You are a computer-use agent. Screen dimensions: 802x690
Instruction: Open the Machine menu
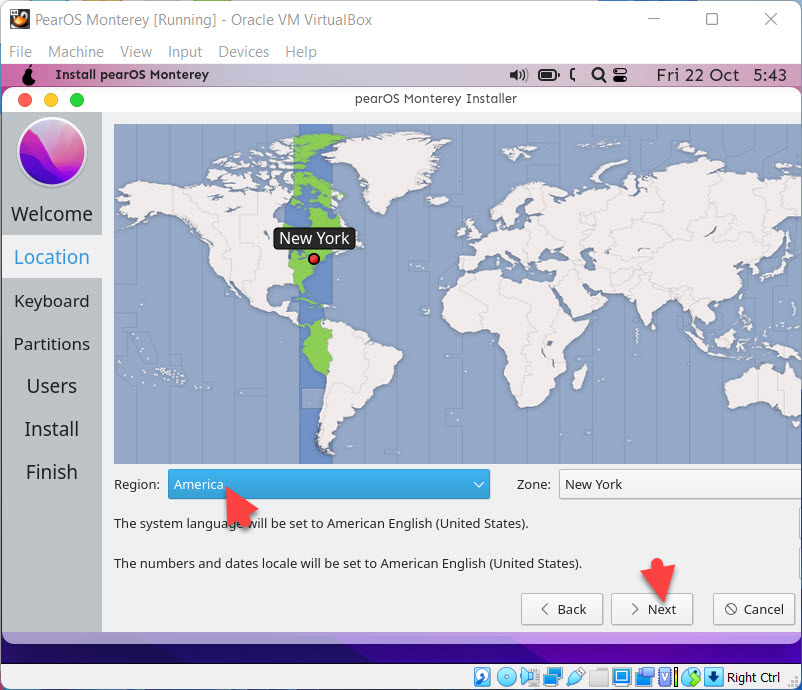[x=76, y=52]
